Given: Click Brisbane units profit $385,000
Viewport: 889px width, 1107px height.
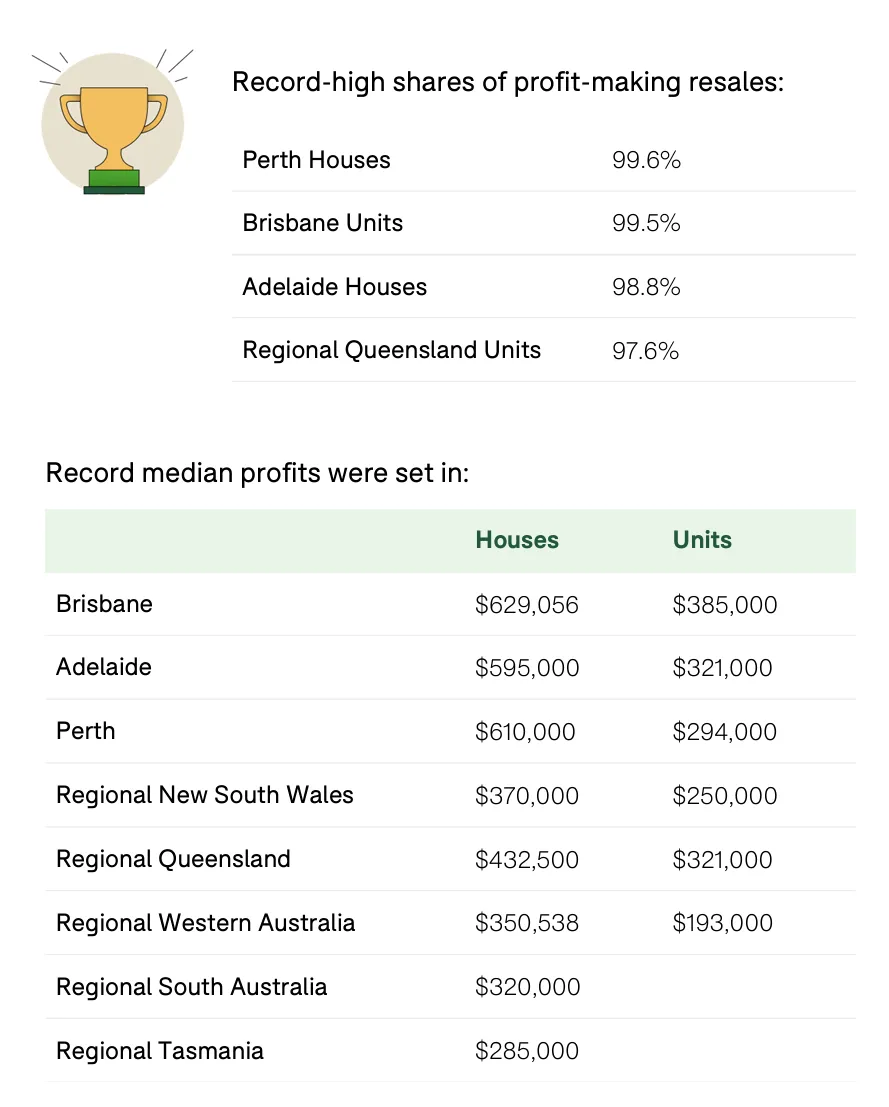Looking at the screenshot, I should coord(724,605).
